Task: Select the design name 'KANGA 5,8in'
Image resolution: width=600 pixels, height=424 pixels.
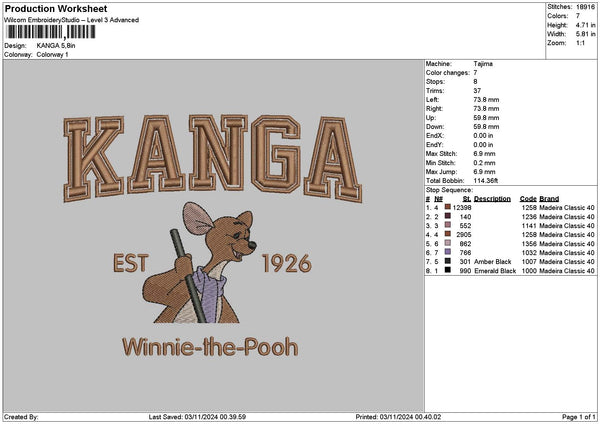Action: coord(56,46)
